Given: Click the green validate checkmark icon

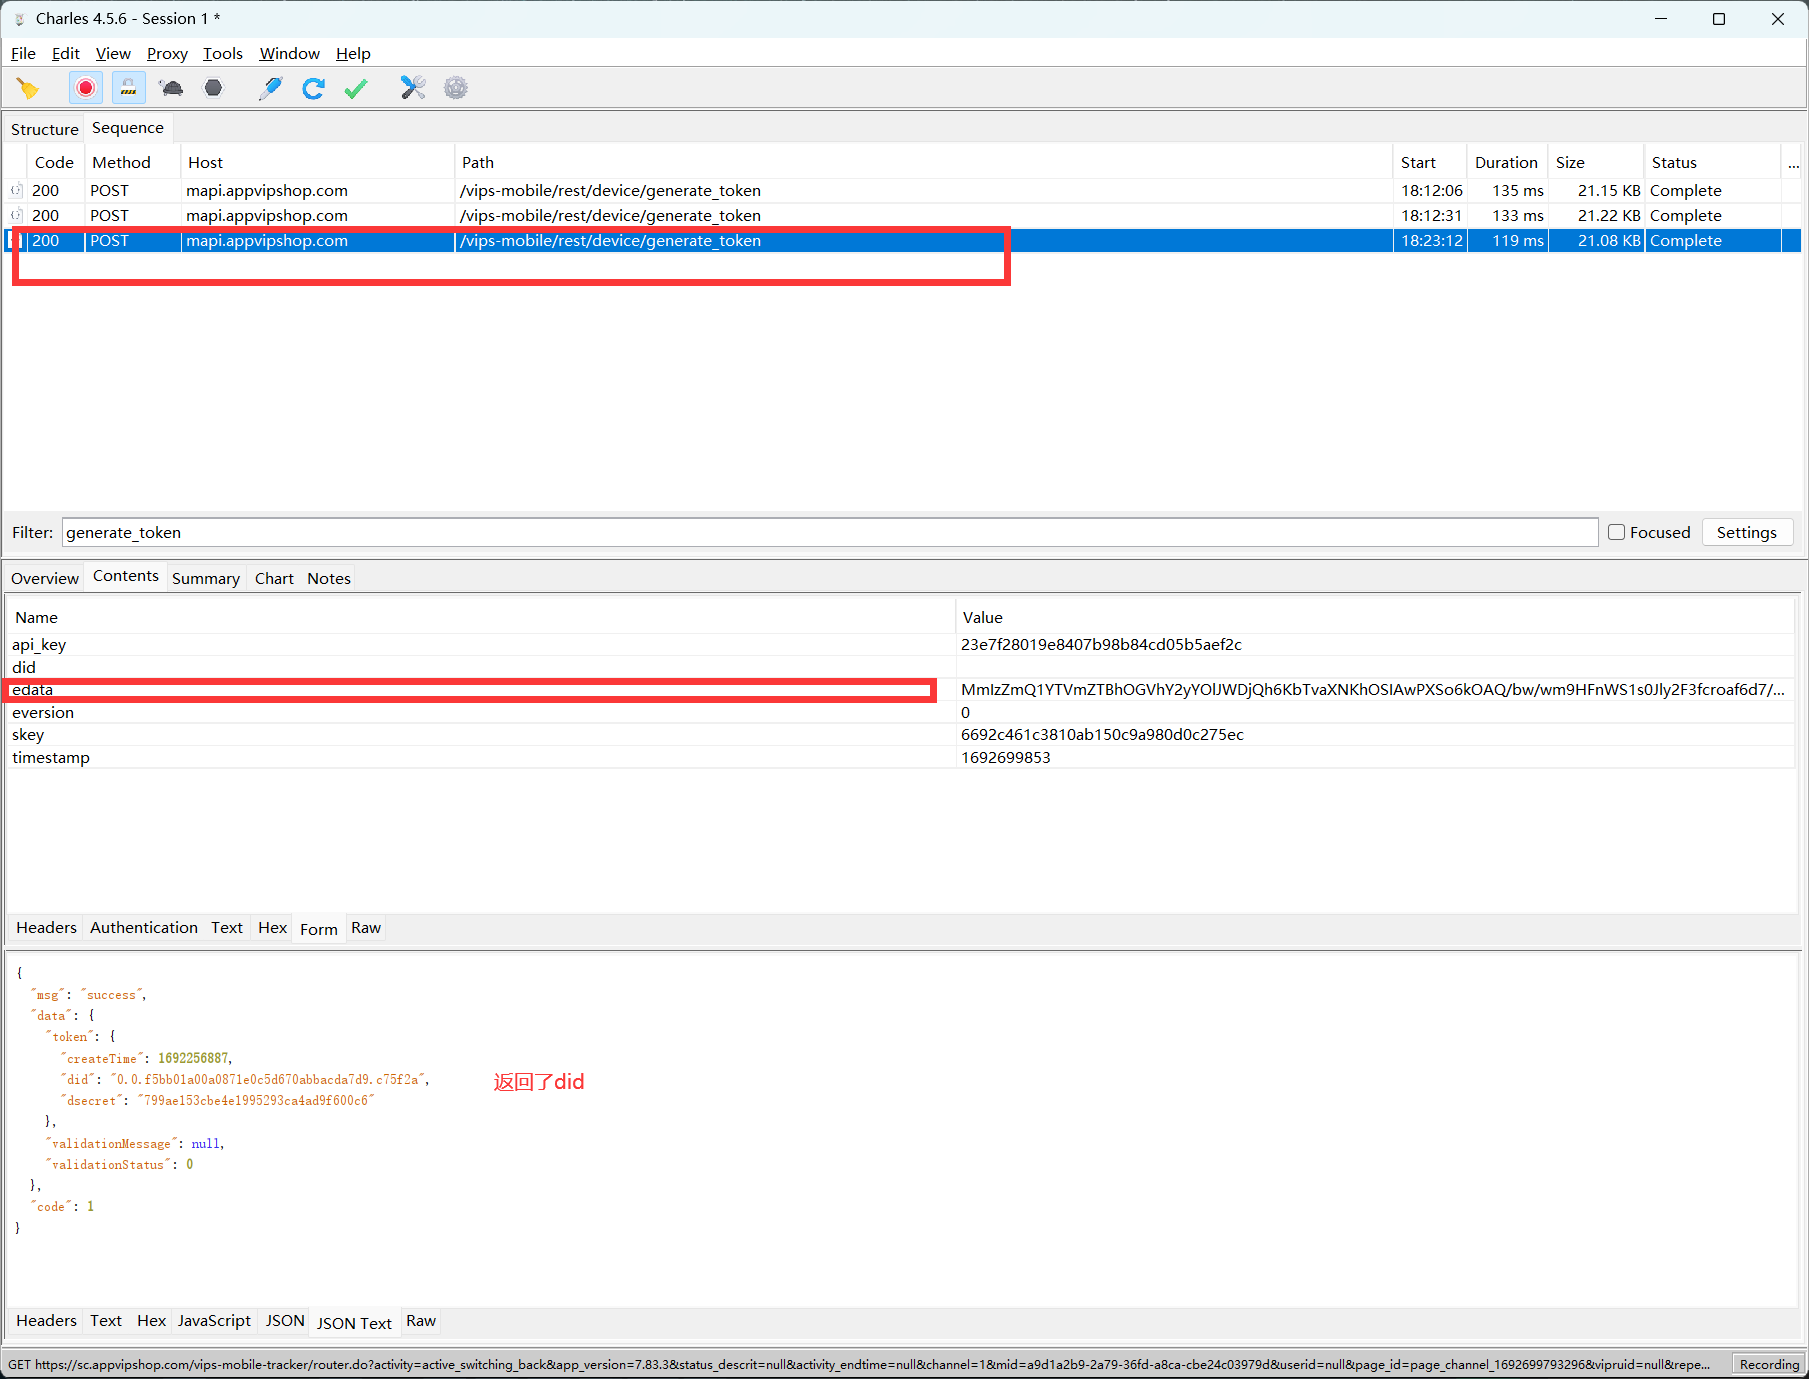Looking at the screenshot, I should pyautogui.click(x=356, y=88).
